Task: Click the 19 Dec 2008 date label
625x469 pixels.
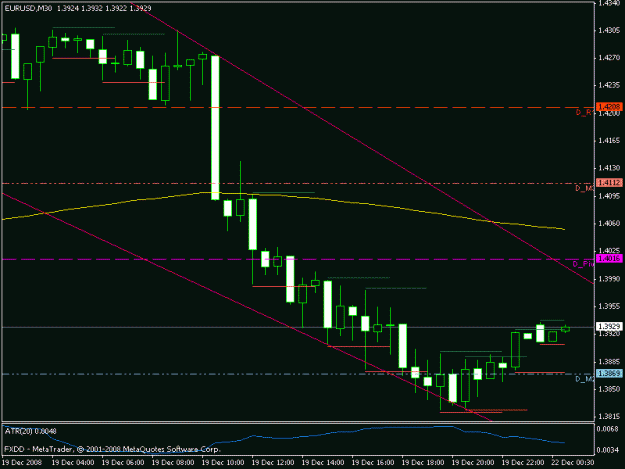Action: [22, 463]
